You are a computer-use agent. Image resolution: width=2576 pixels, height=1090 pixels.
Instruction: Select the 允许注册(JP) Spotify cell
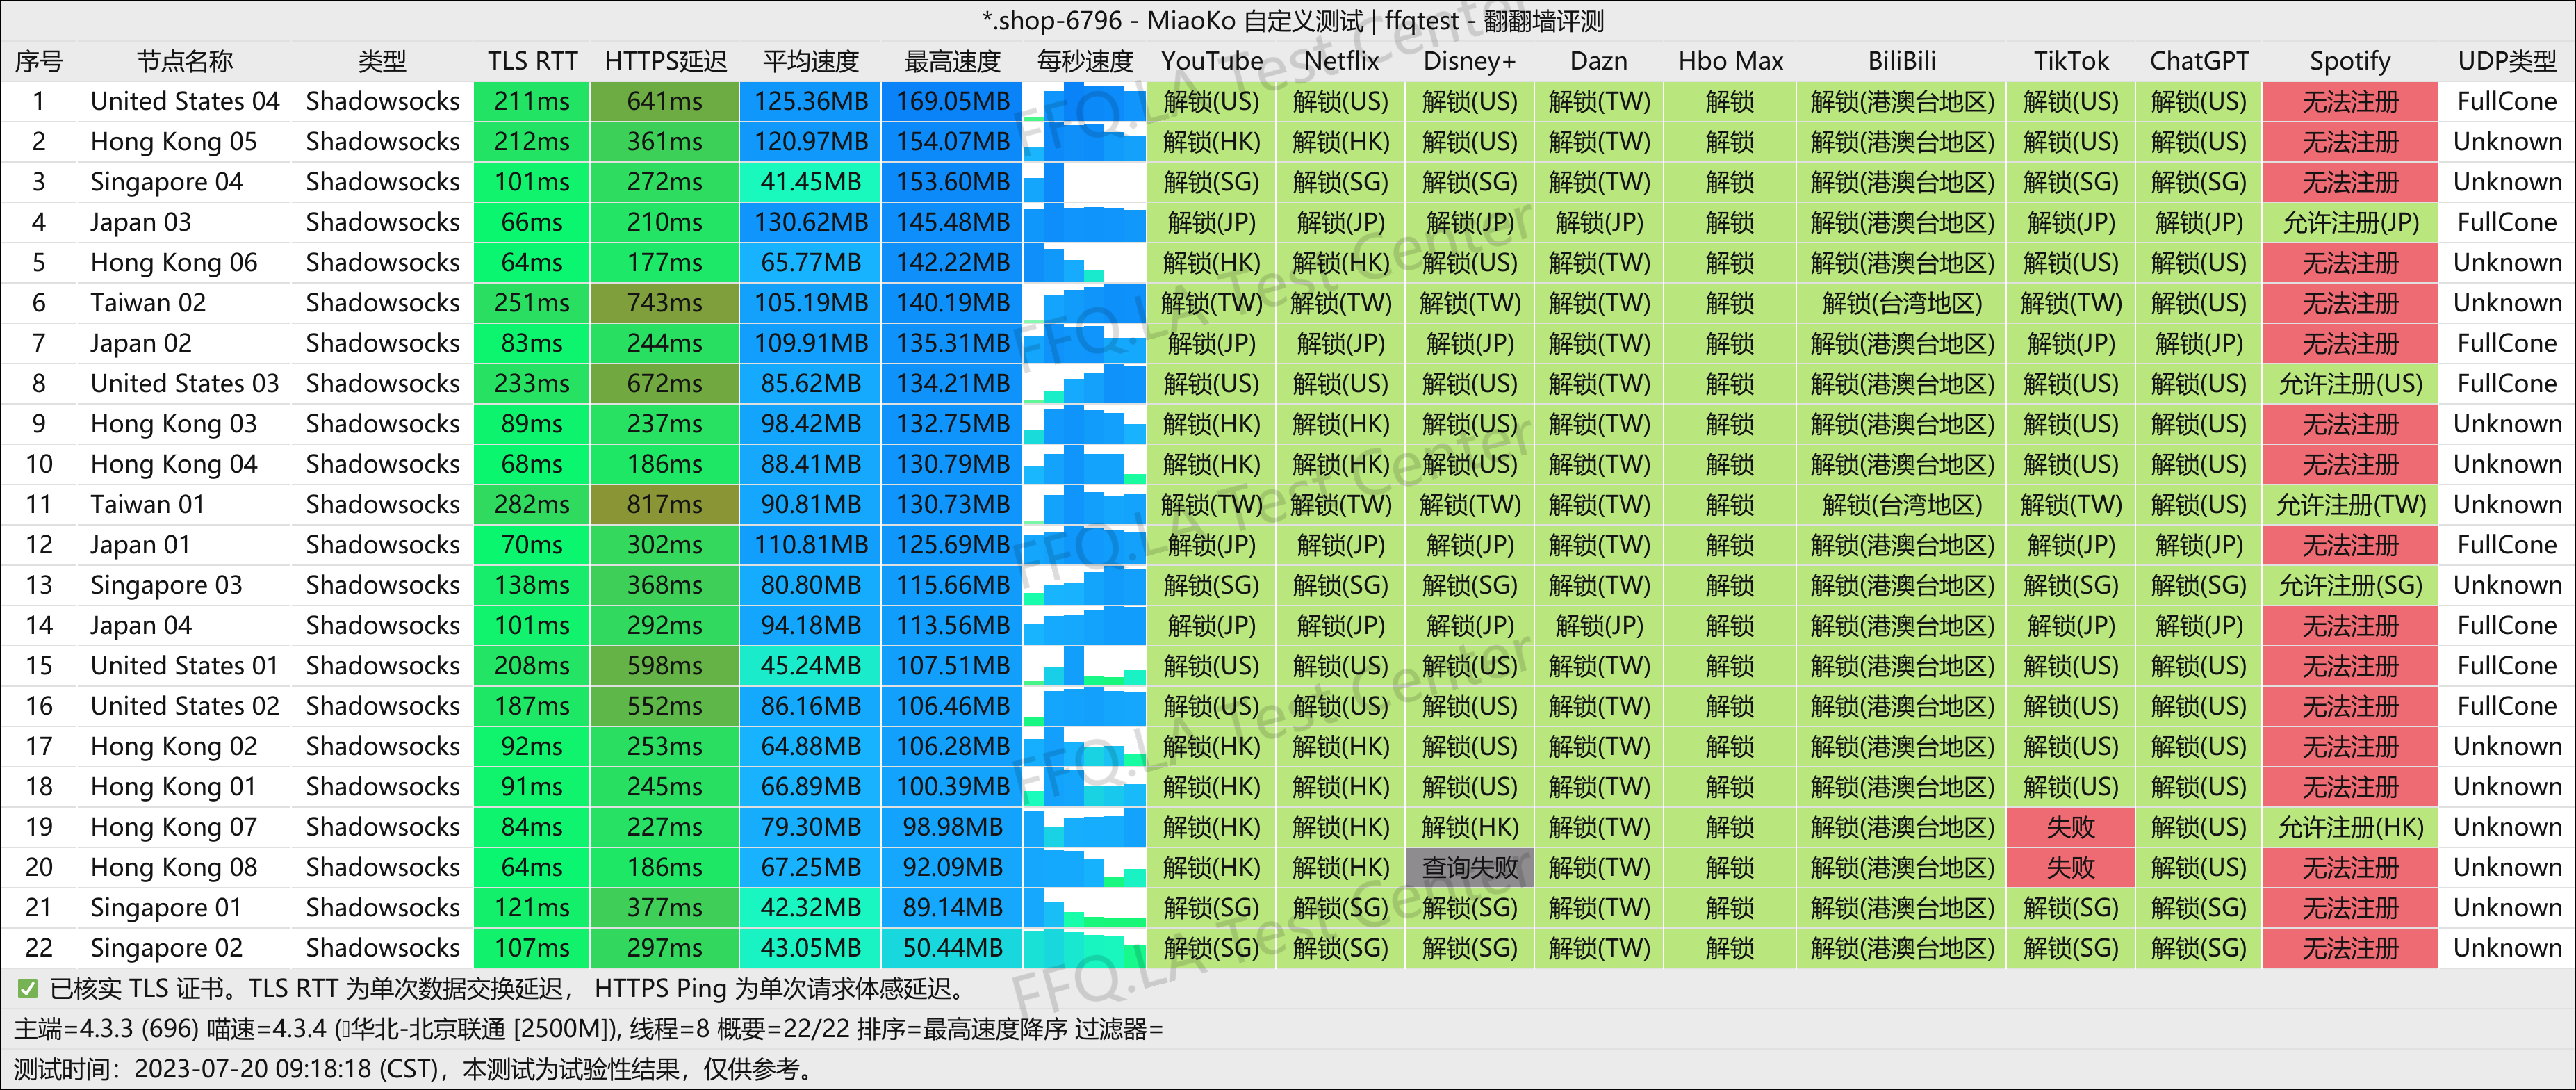point(2350,222)
